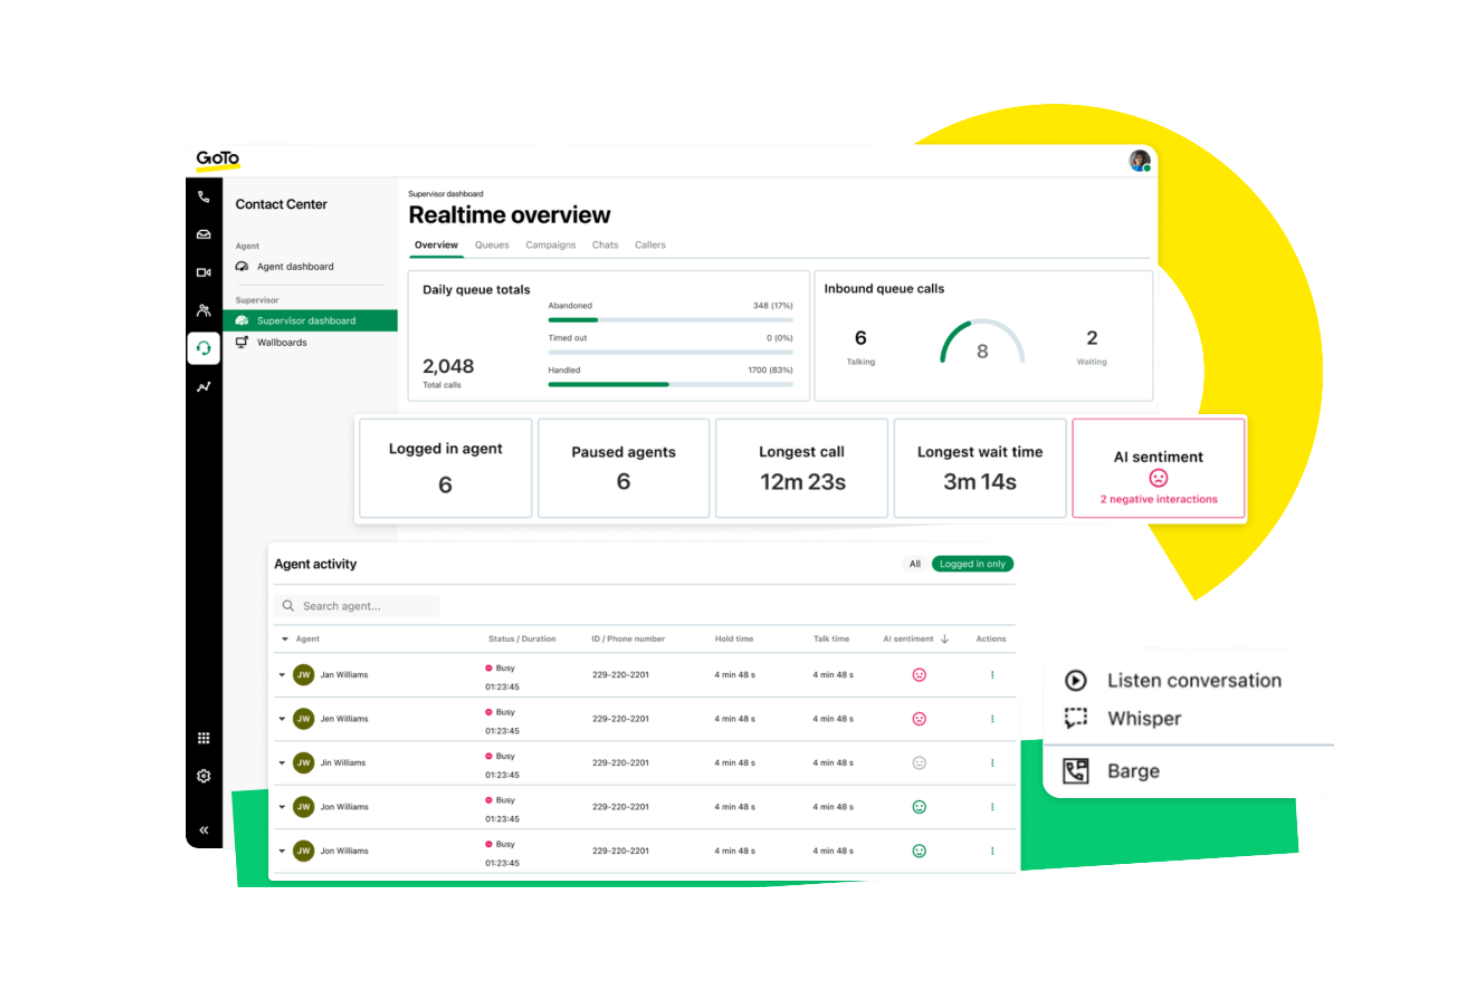The height and width of the screenshot is (987, 1480).
Task: Select the headset Contact Center icon
Action: pyautogui.click(x=204, y=348)
